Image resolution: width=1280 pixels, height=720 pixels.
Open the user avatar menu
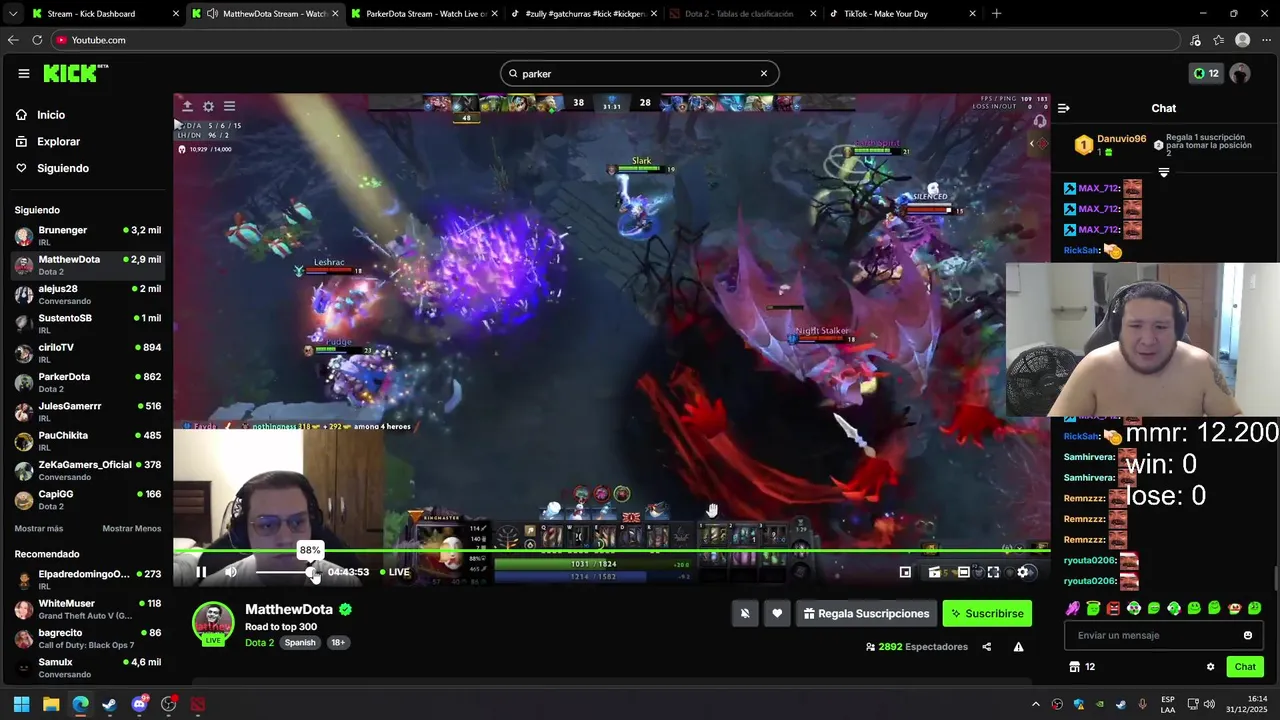(1240, 73)
